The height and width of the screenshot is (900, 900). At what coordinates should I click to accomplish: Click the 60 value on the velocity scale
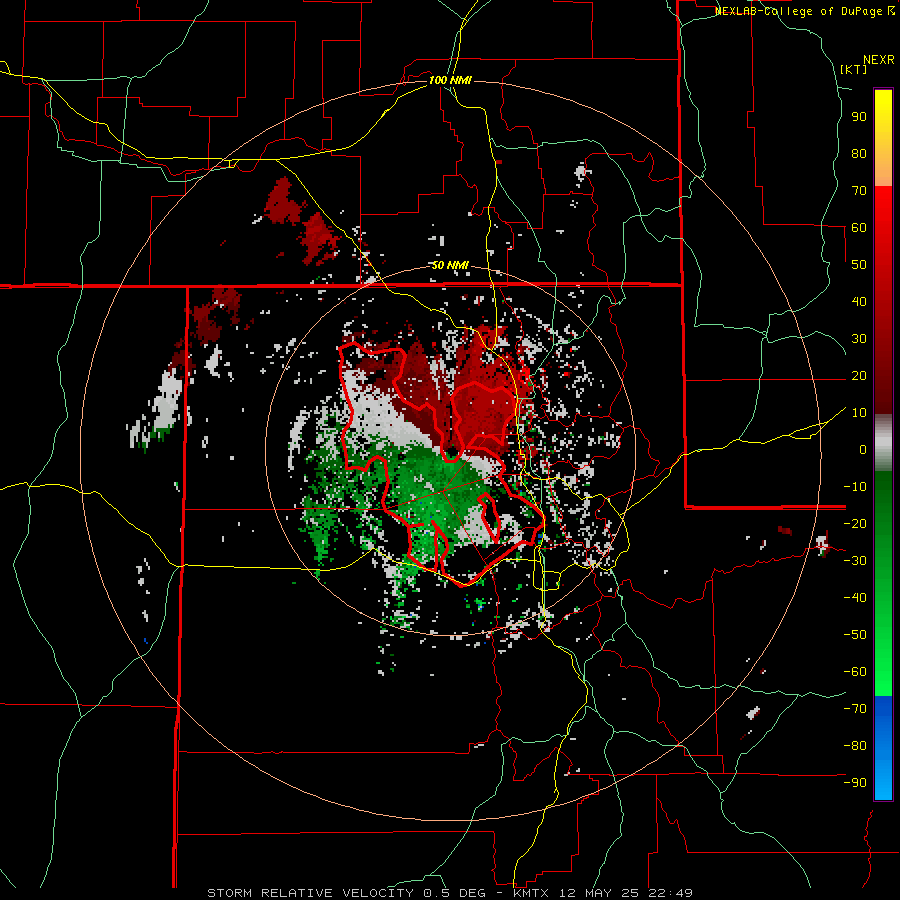tap(859, 227)
